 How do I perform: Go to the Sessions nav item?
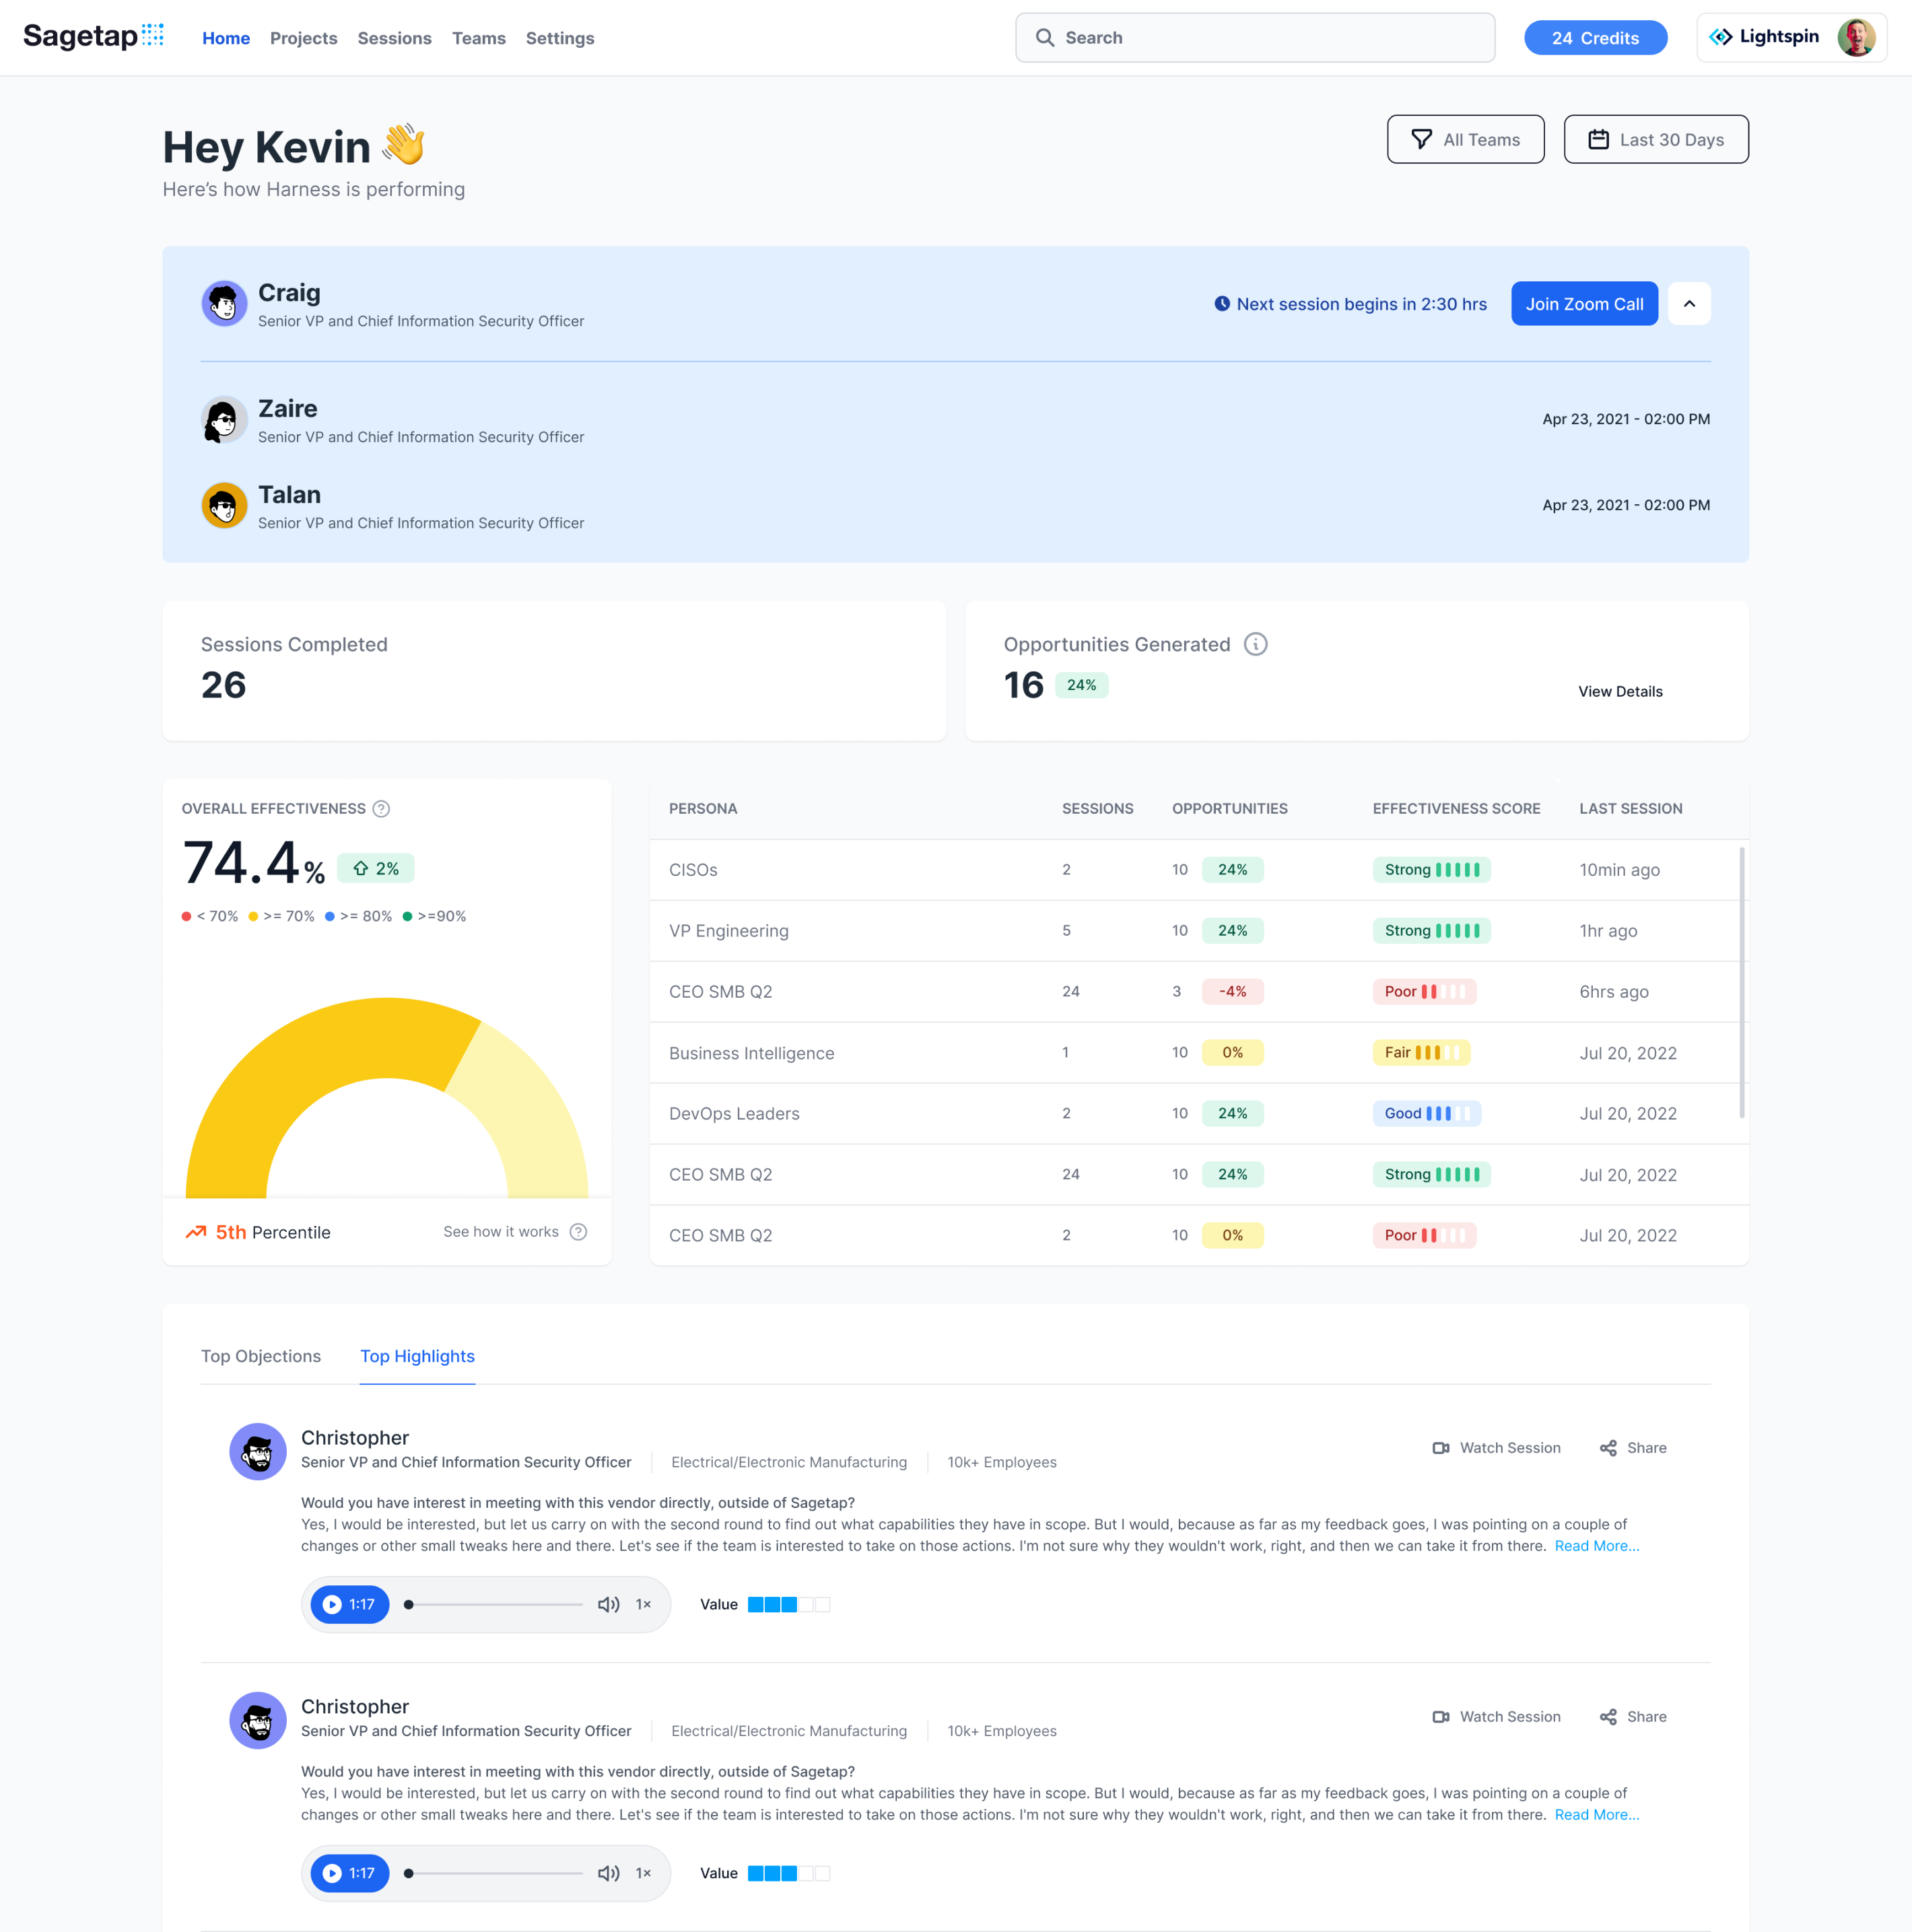394,38
